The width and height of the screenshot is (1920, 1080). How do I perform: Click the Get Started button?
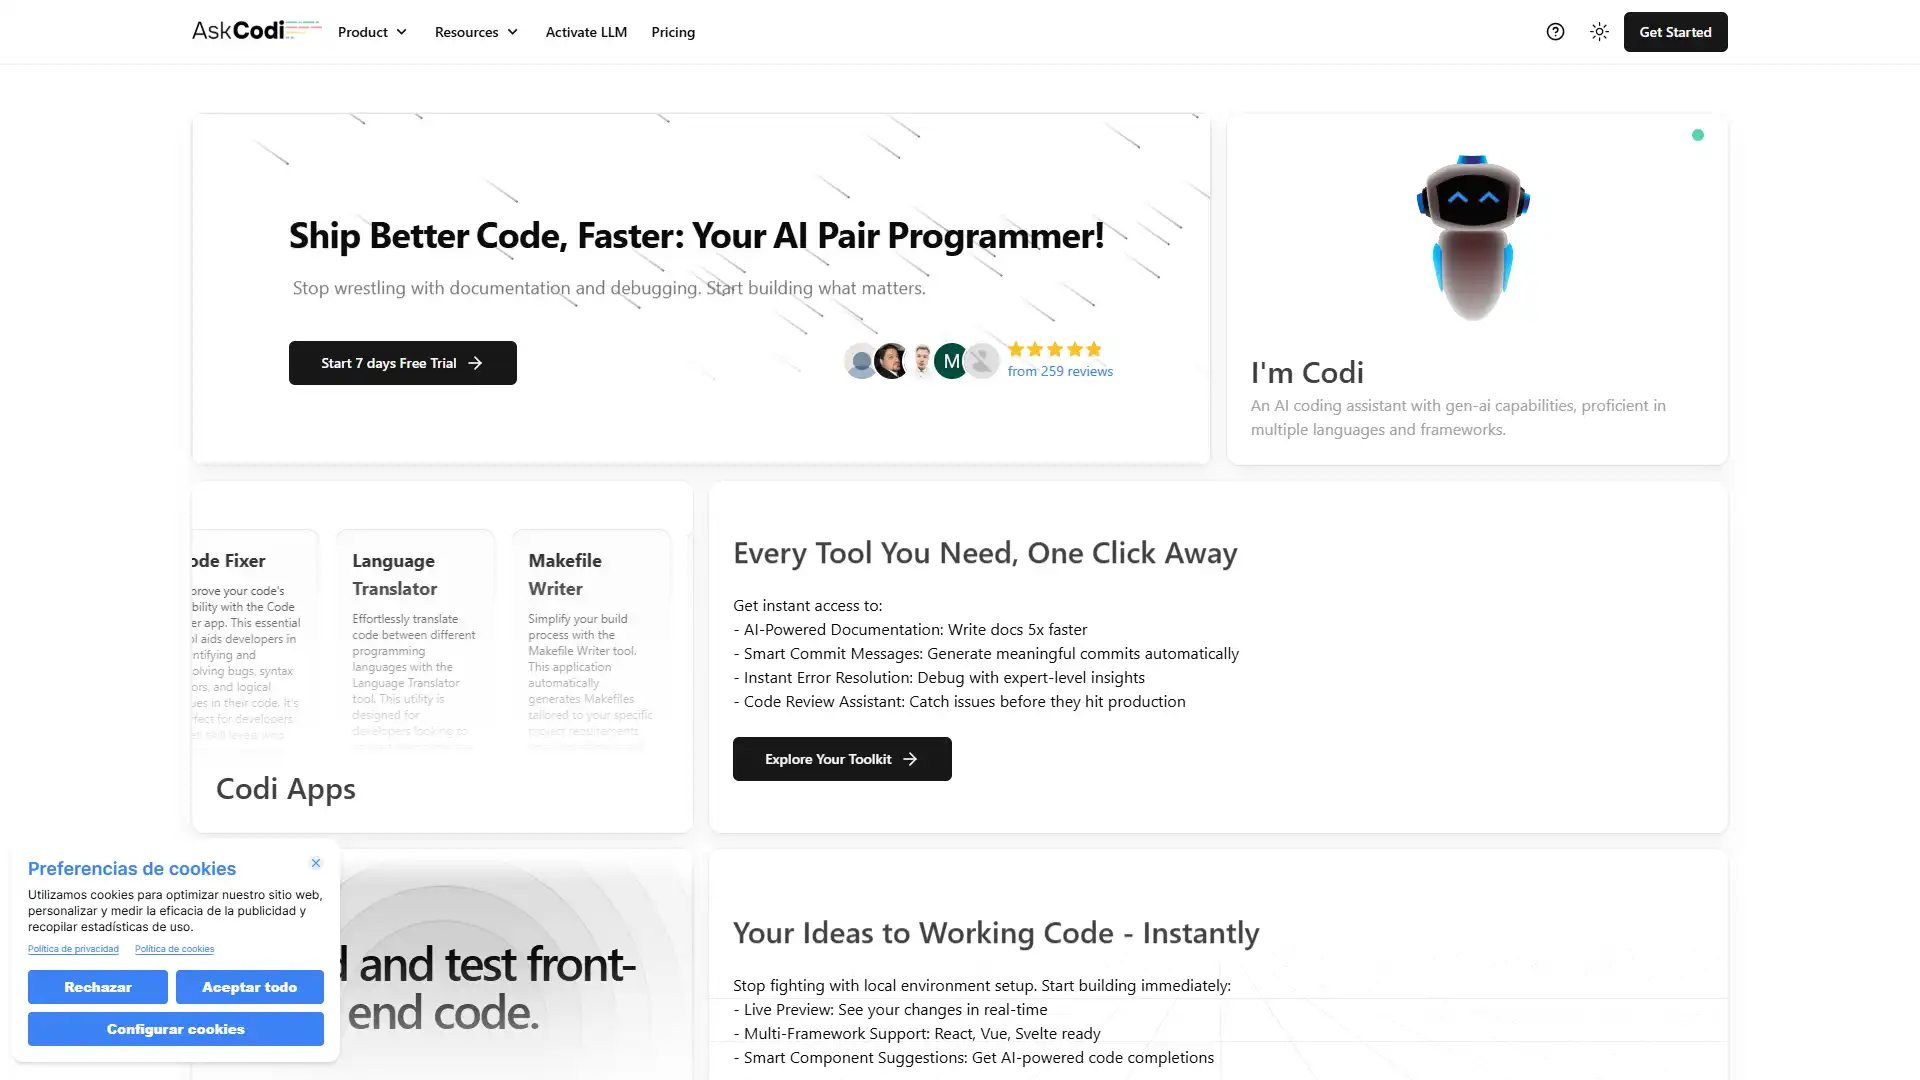[x=1675, y=32]
